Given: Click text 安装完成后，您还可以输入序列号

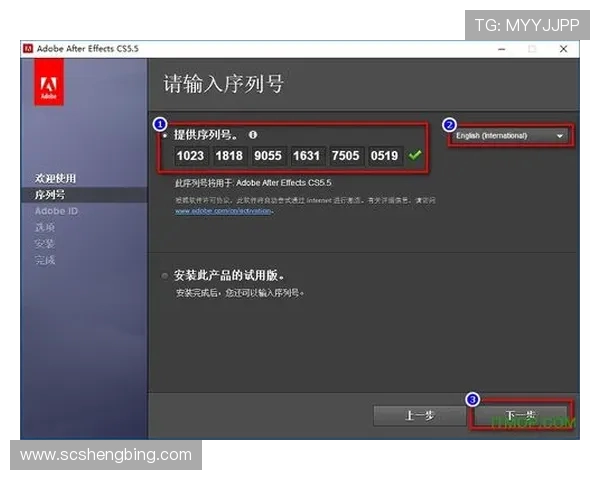Looking at the screenshot, I should point(240,293).
